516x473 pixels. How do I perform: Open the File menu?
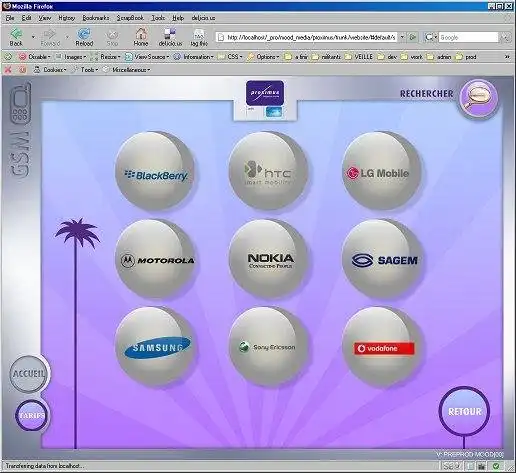[x=10, y=18]
